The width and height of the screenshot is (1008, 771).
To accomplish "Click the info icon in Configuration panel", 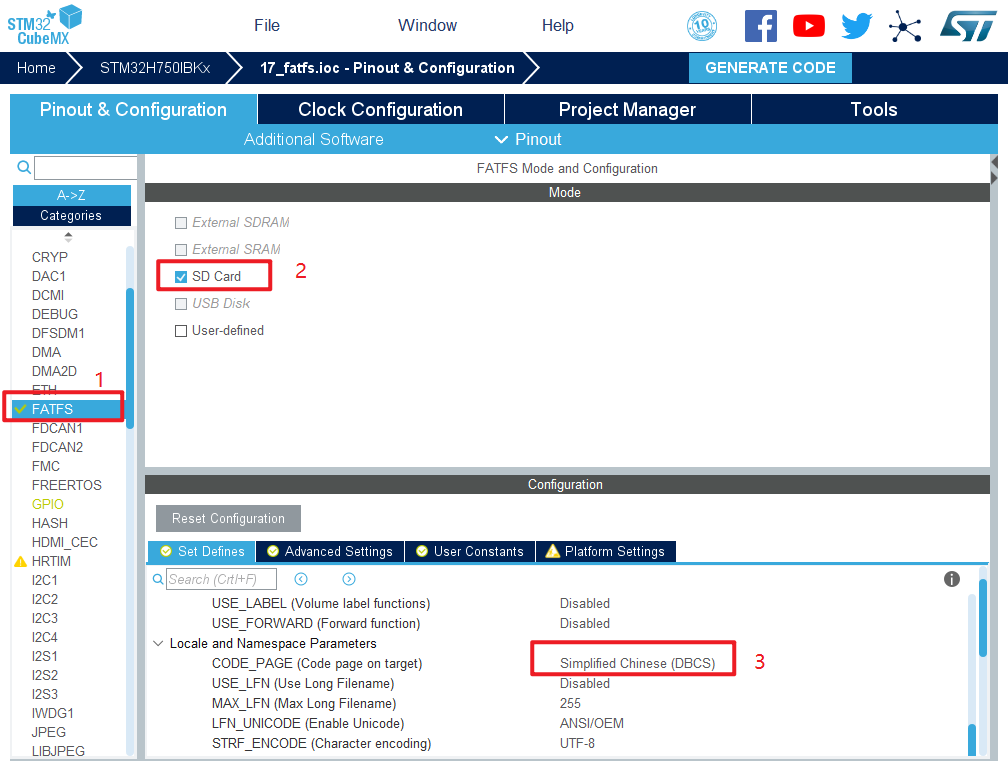I will 952,580.
